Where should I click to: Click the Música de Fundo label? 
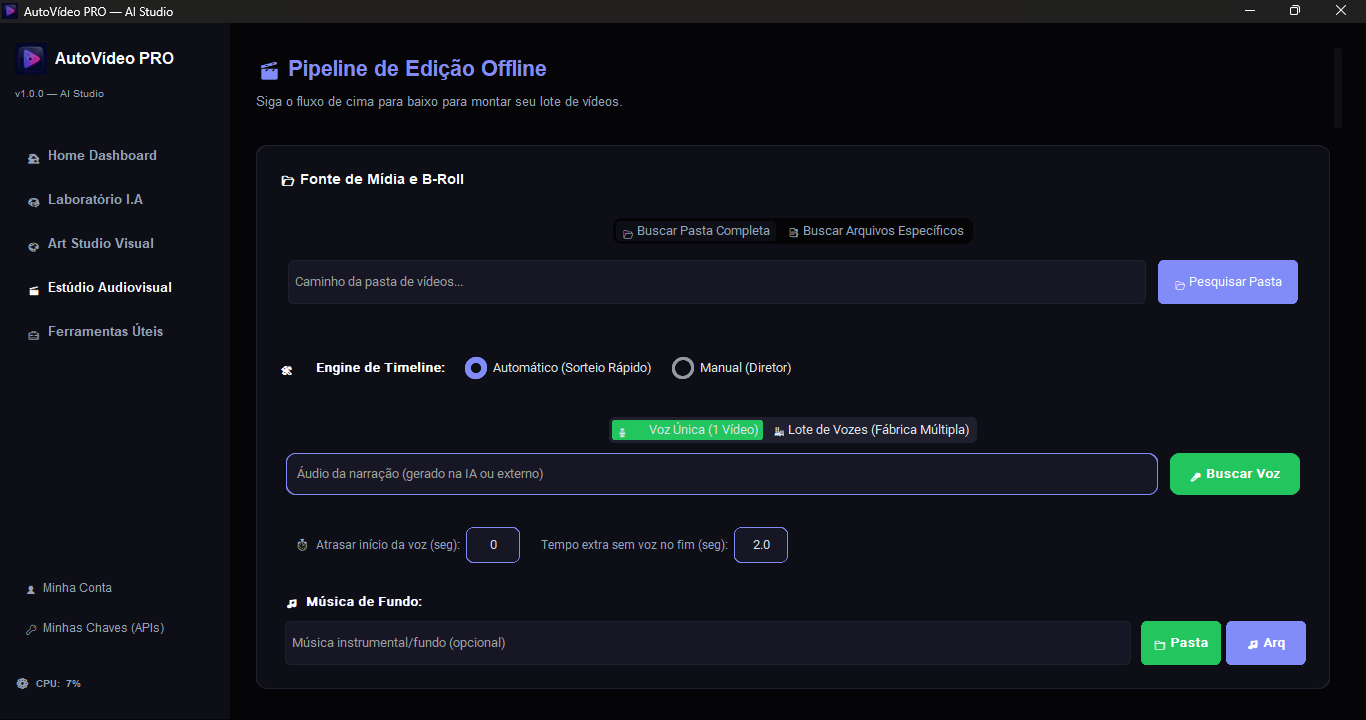click(364, 602)
